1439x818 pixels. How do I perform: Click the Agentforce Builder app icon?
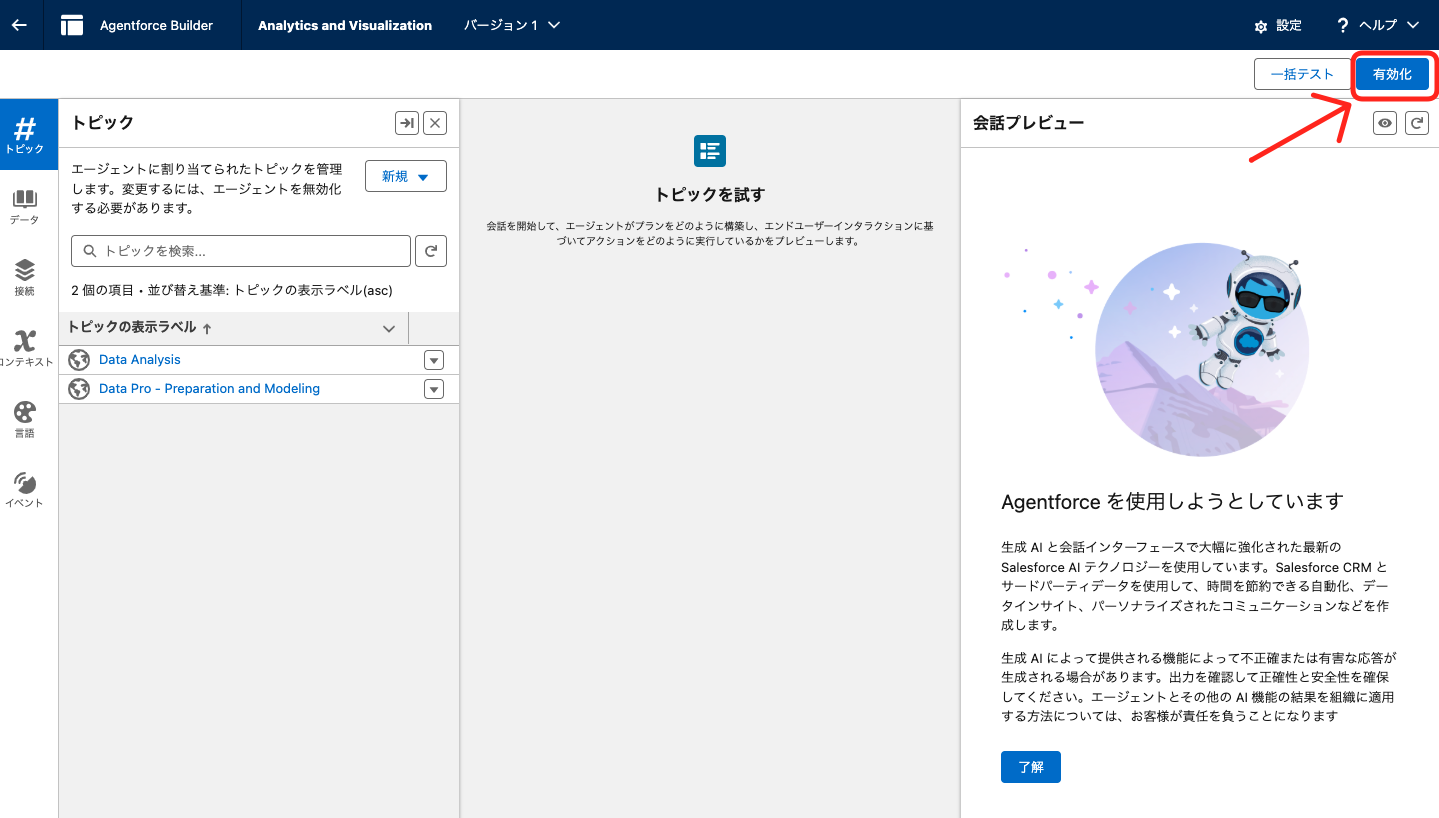coord(72,25)
